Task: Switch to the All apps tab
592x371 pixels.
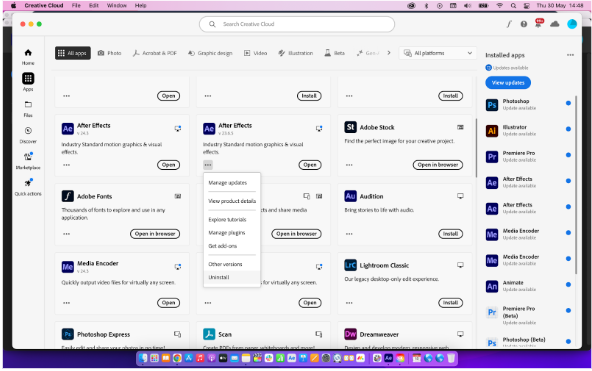Action: coord(72,53)
